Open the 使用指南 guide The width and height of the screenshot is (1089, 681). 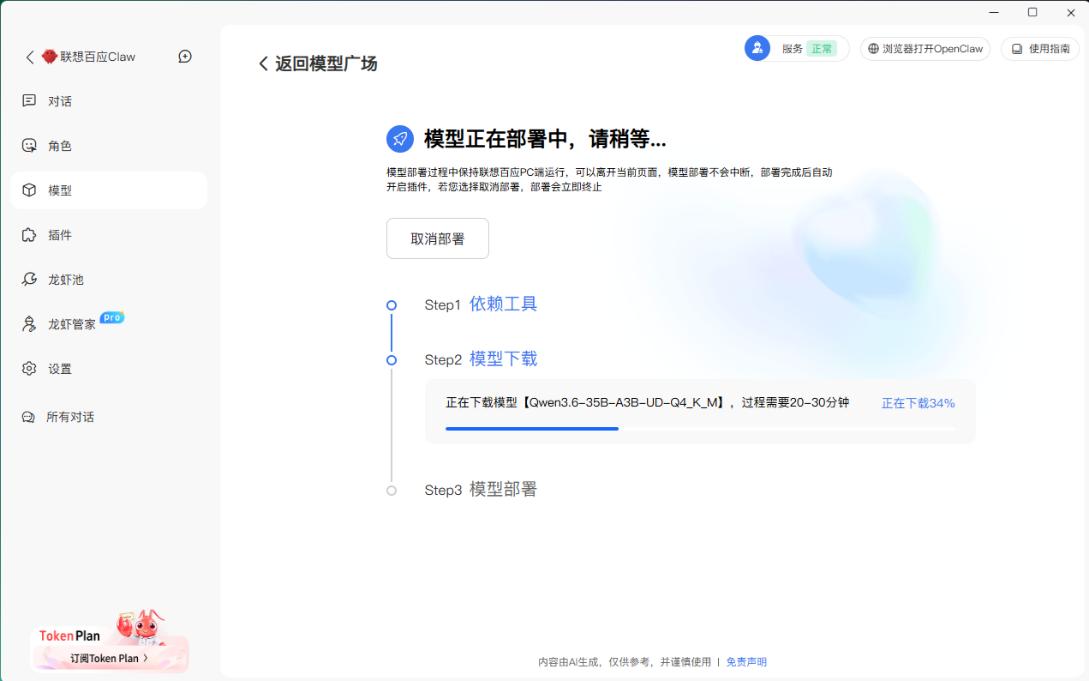(x=1040, y=49)
